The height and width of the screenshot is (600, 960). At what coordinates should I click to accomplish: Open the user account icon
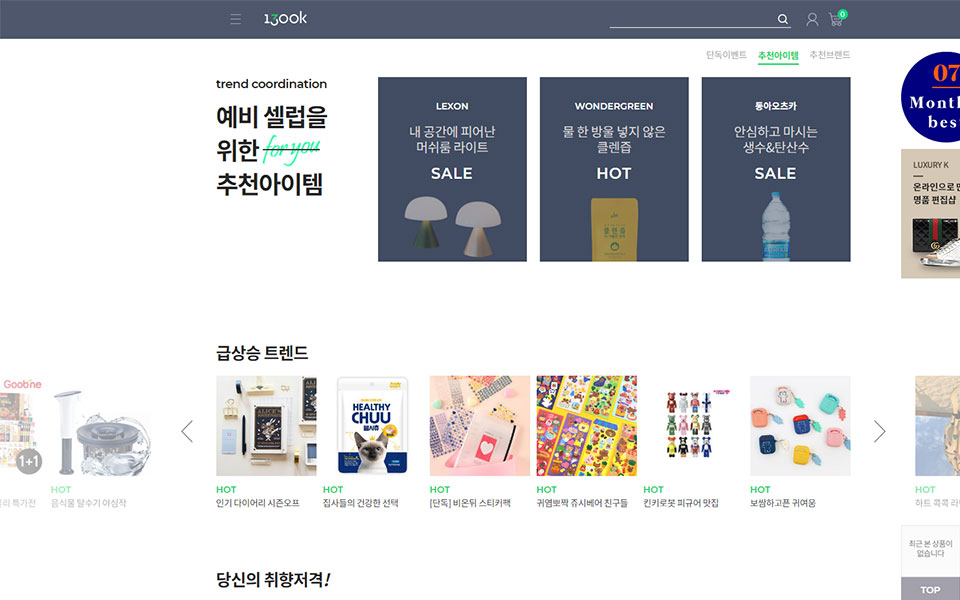(812, 20)
